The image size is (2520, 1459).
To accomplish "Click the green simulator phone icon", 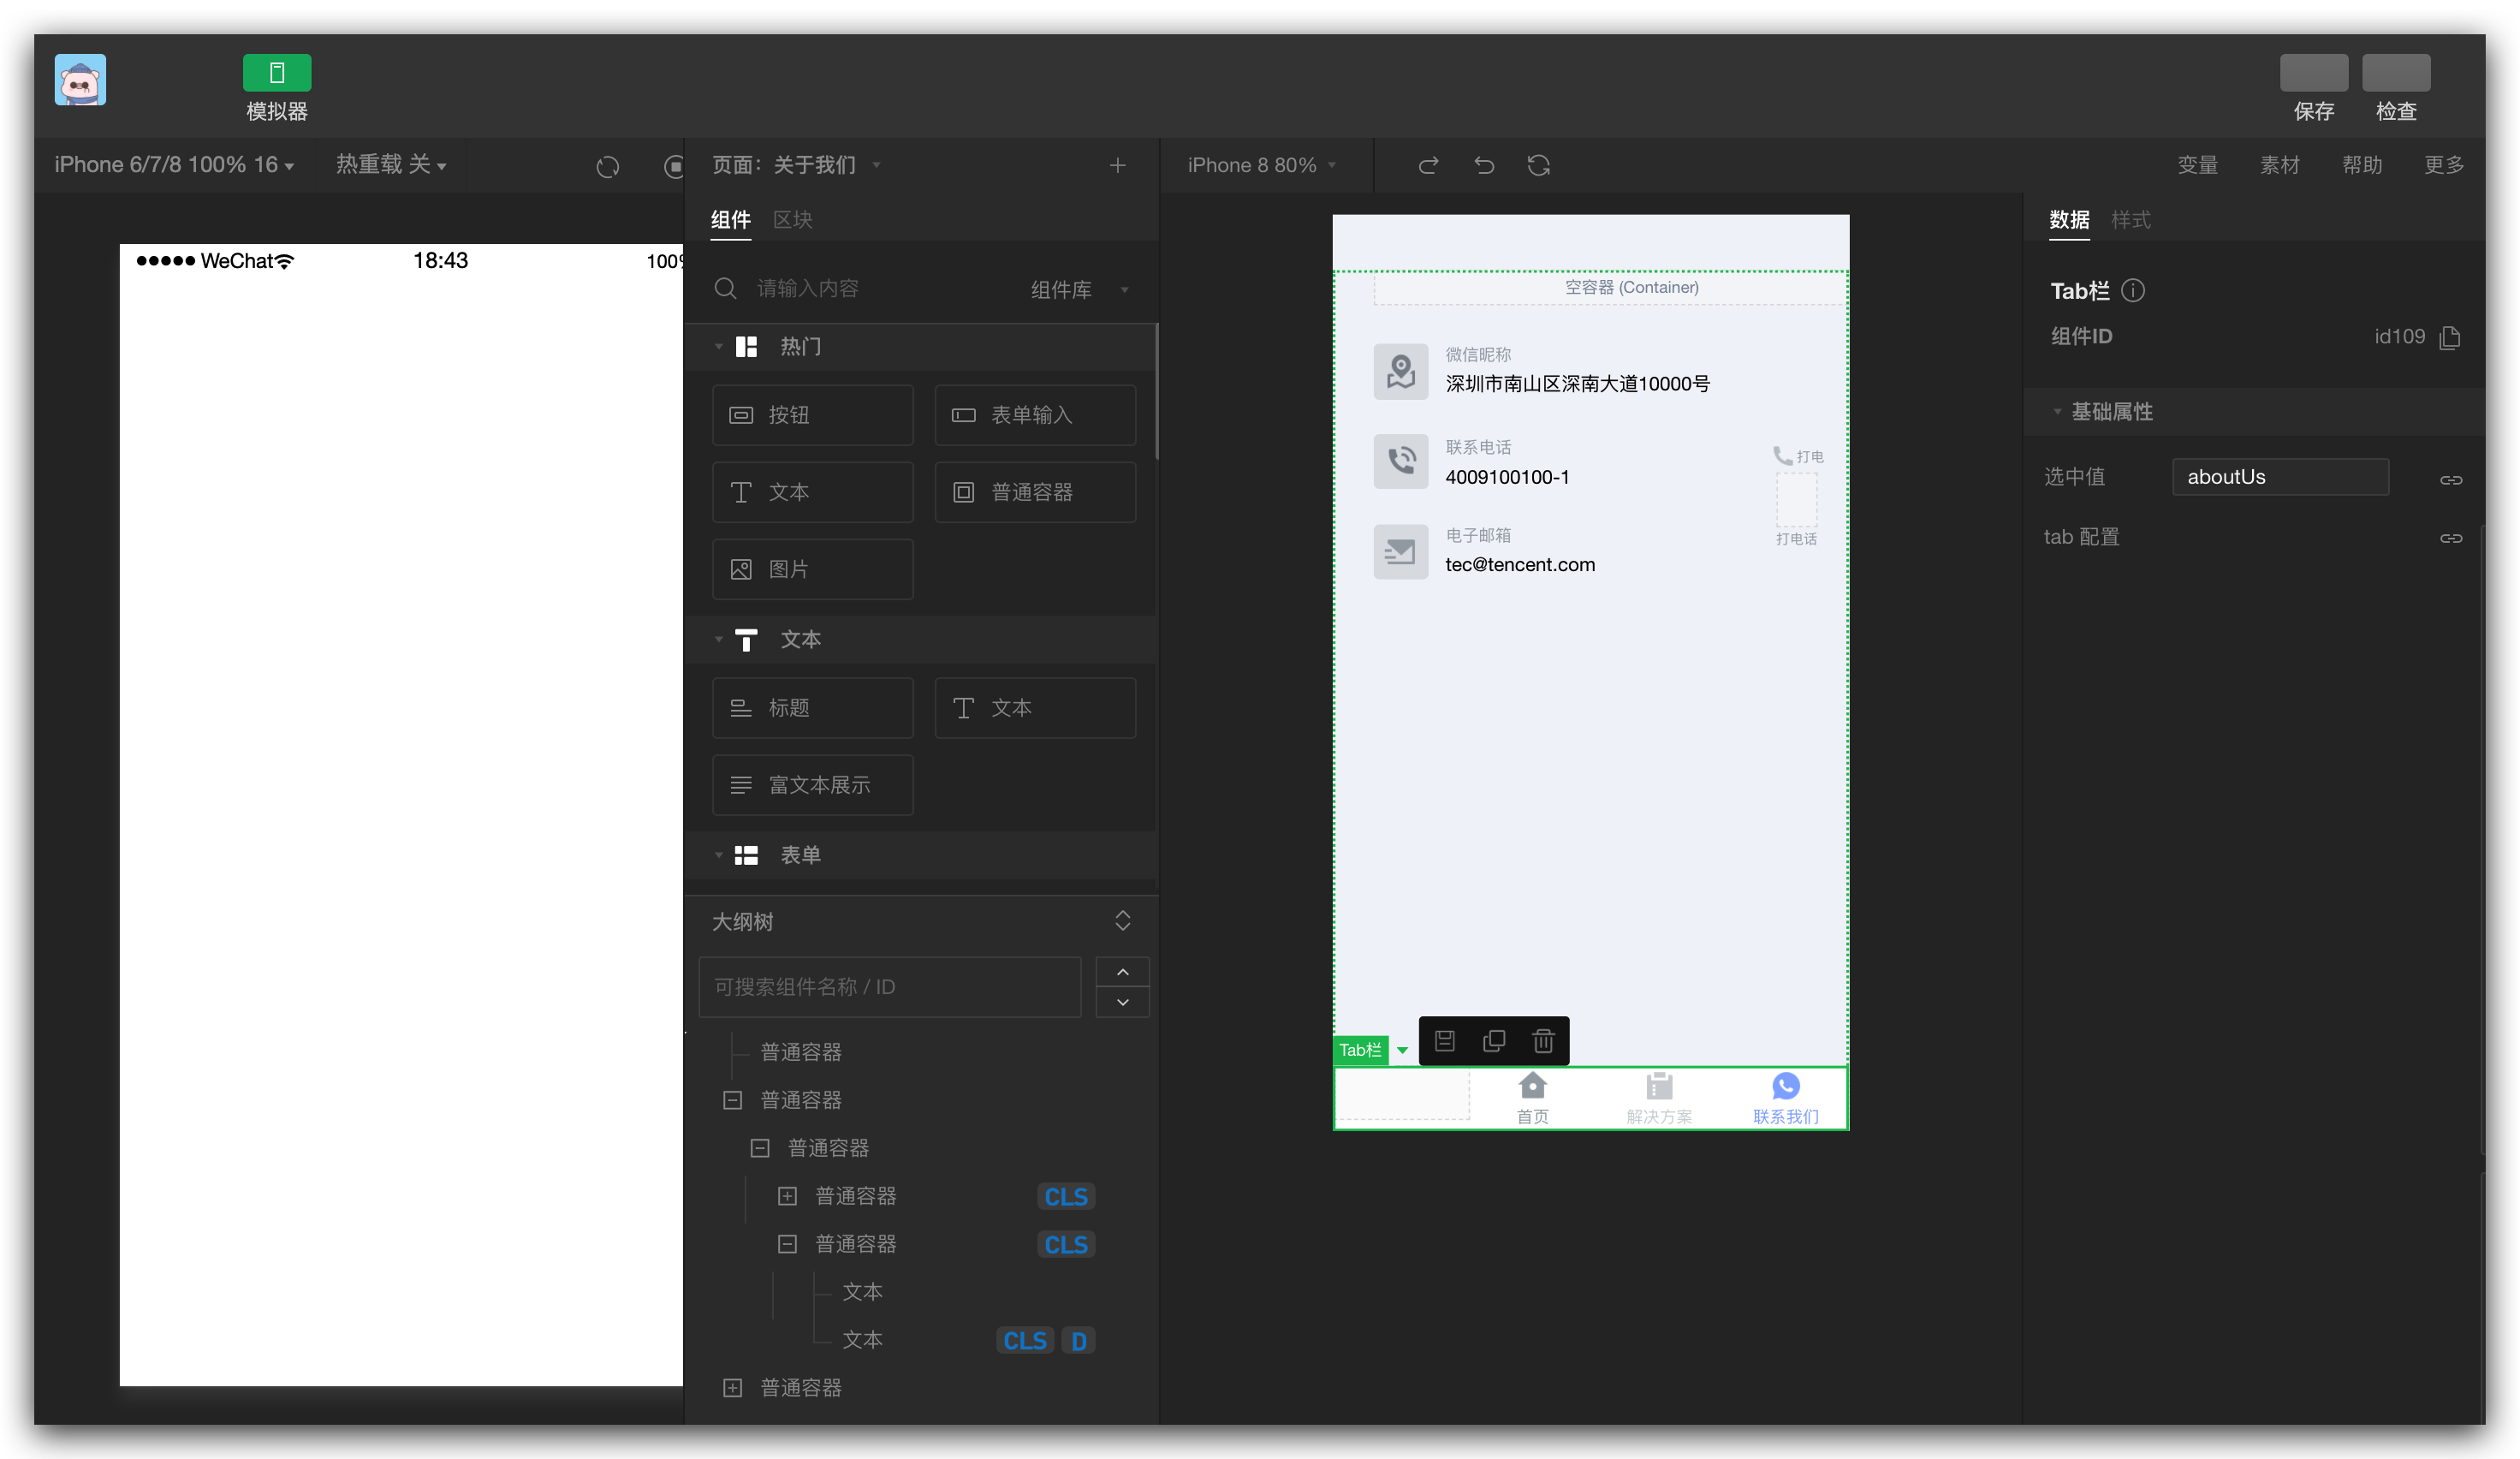I will tap(277, 72).
